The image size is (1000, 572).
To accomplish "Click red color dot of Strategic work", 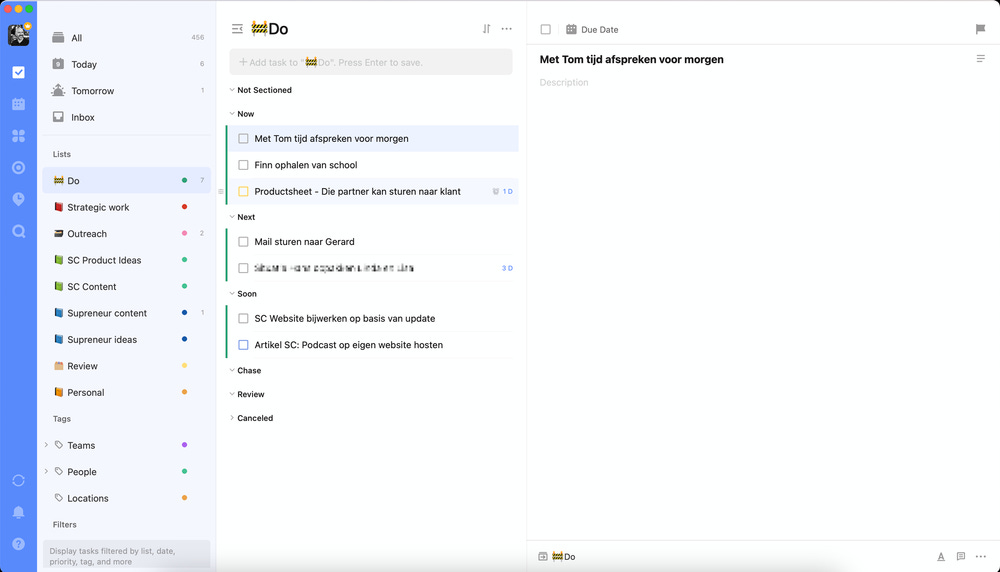I will [184, 207].
